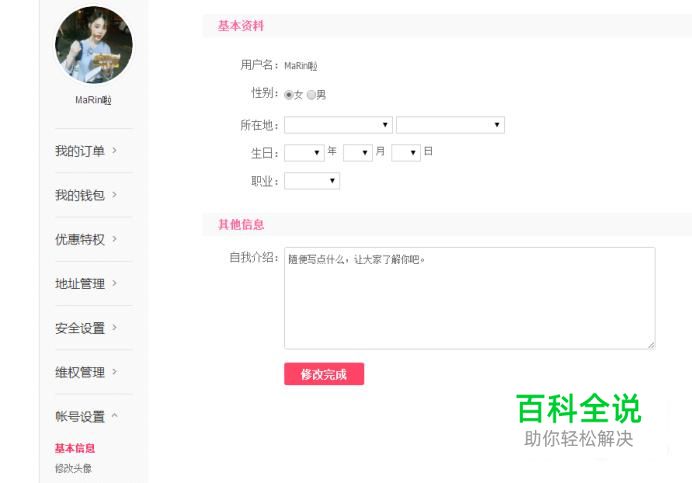This screenshot has height=483, width=692.
Task: Click into the 自我介绍 text area
Action: click(469, 298)
